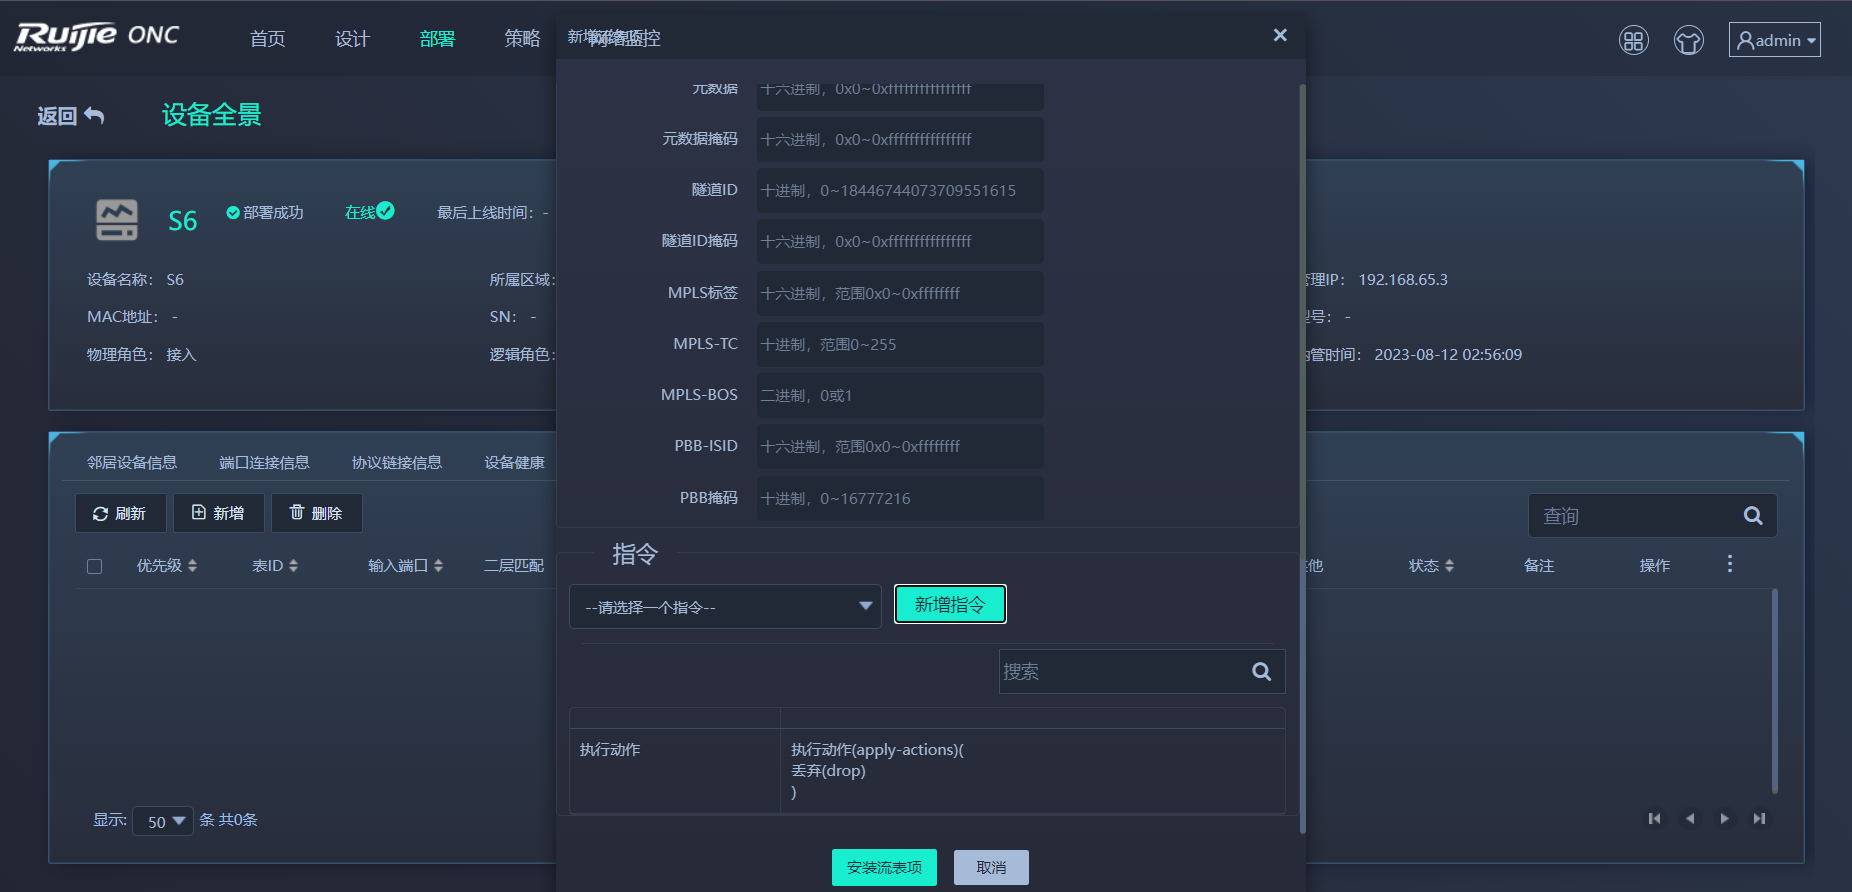Click the 新增 add button
1852x892 pixels.
tap(218, 513)
